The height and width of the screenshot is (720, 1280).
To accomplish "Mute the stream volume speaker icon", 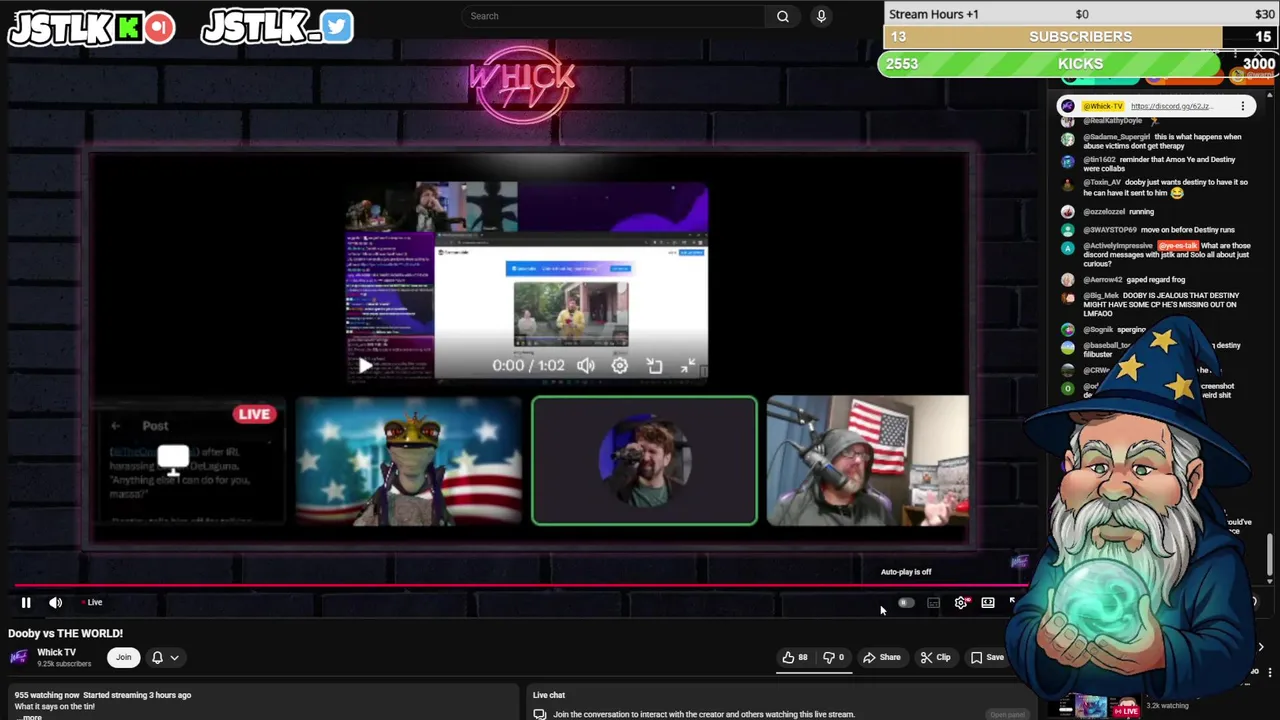I will [56, 602].
